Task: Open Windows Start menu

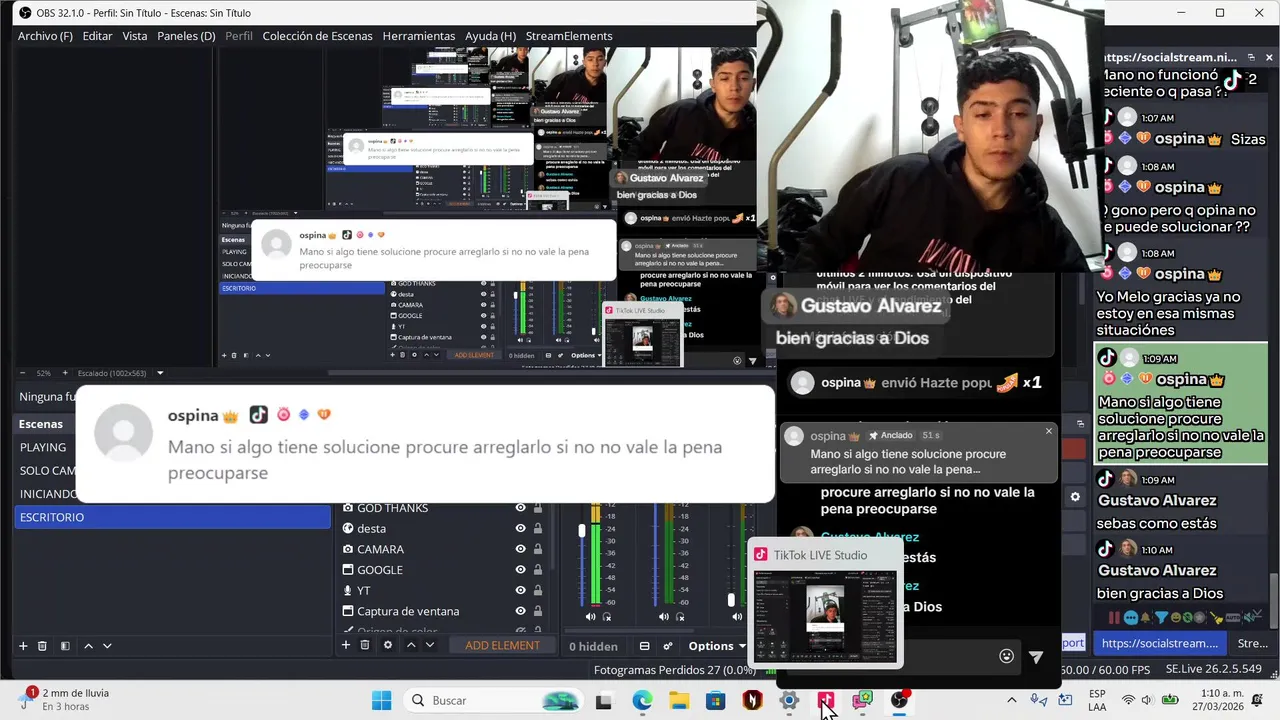Action: (x=381, y=700)
